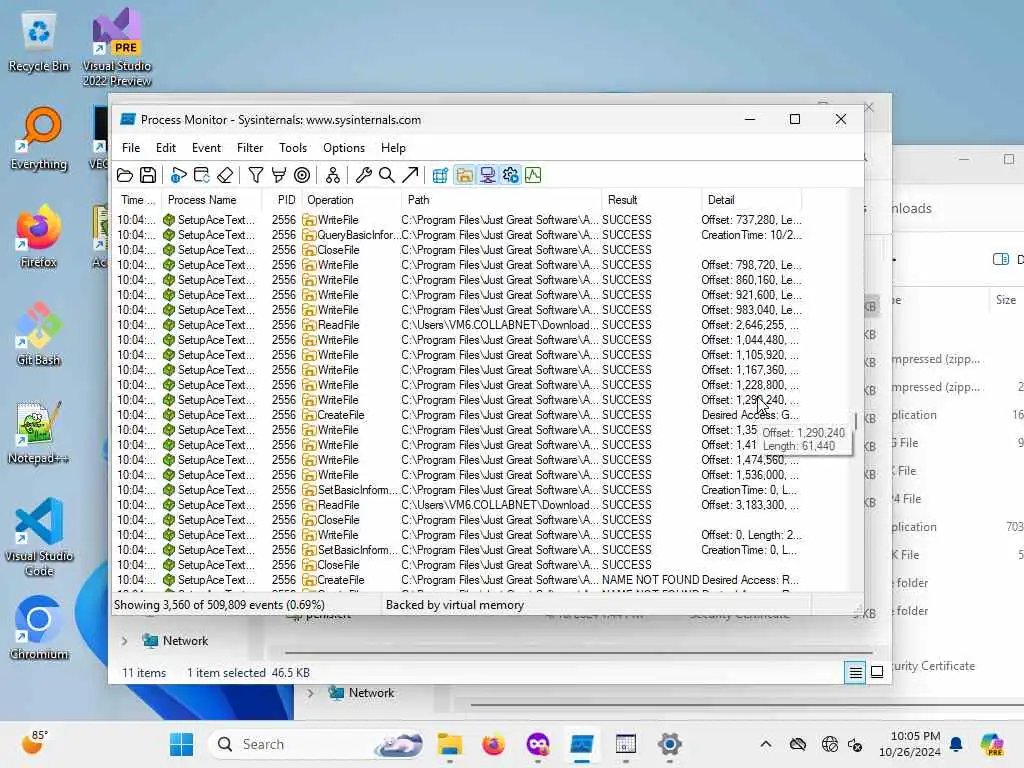Screen dimensions: 1024x768
Task: Toggle Show Process and Thread Activity button
Action: [x=510, y=175]
